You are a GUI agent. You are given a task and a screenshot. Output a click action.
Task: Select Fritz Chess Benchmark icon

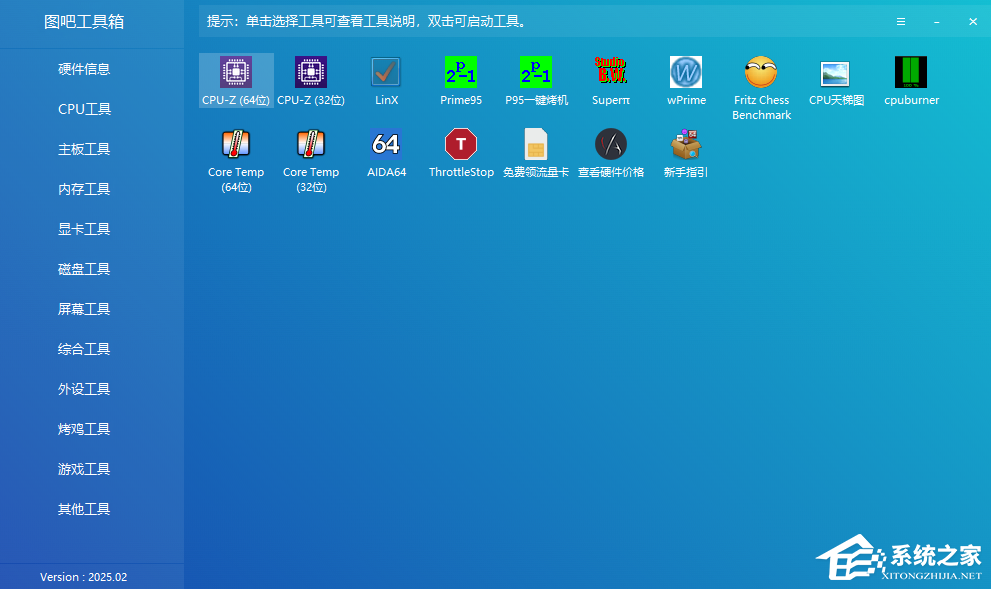(x=761, y=73)
